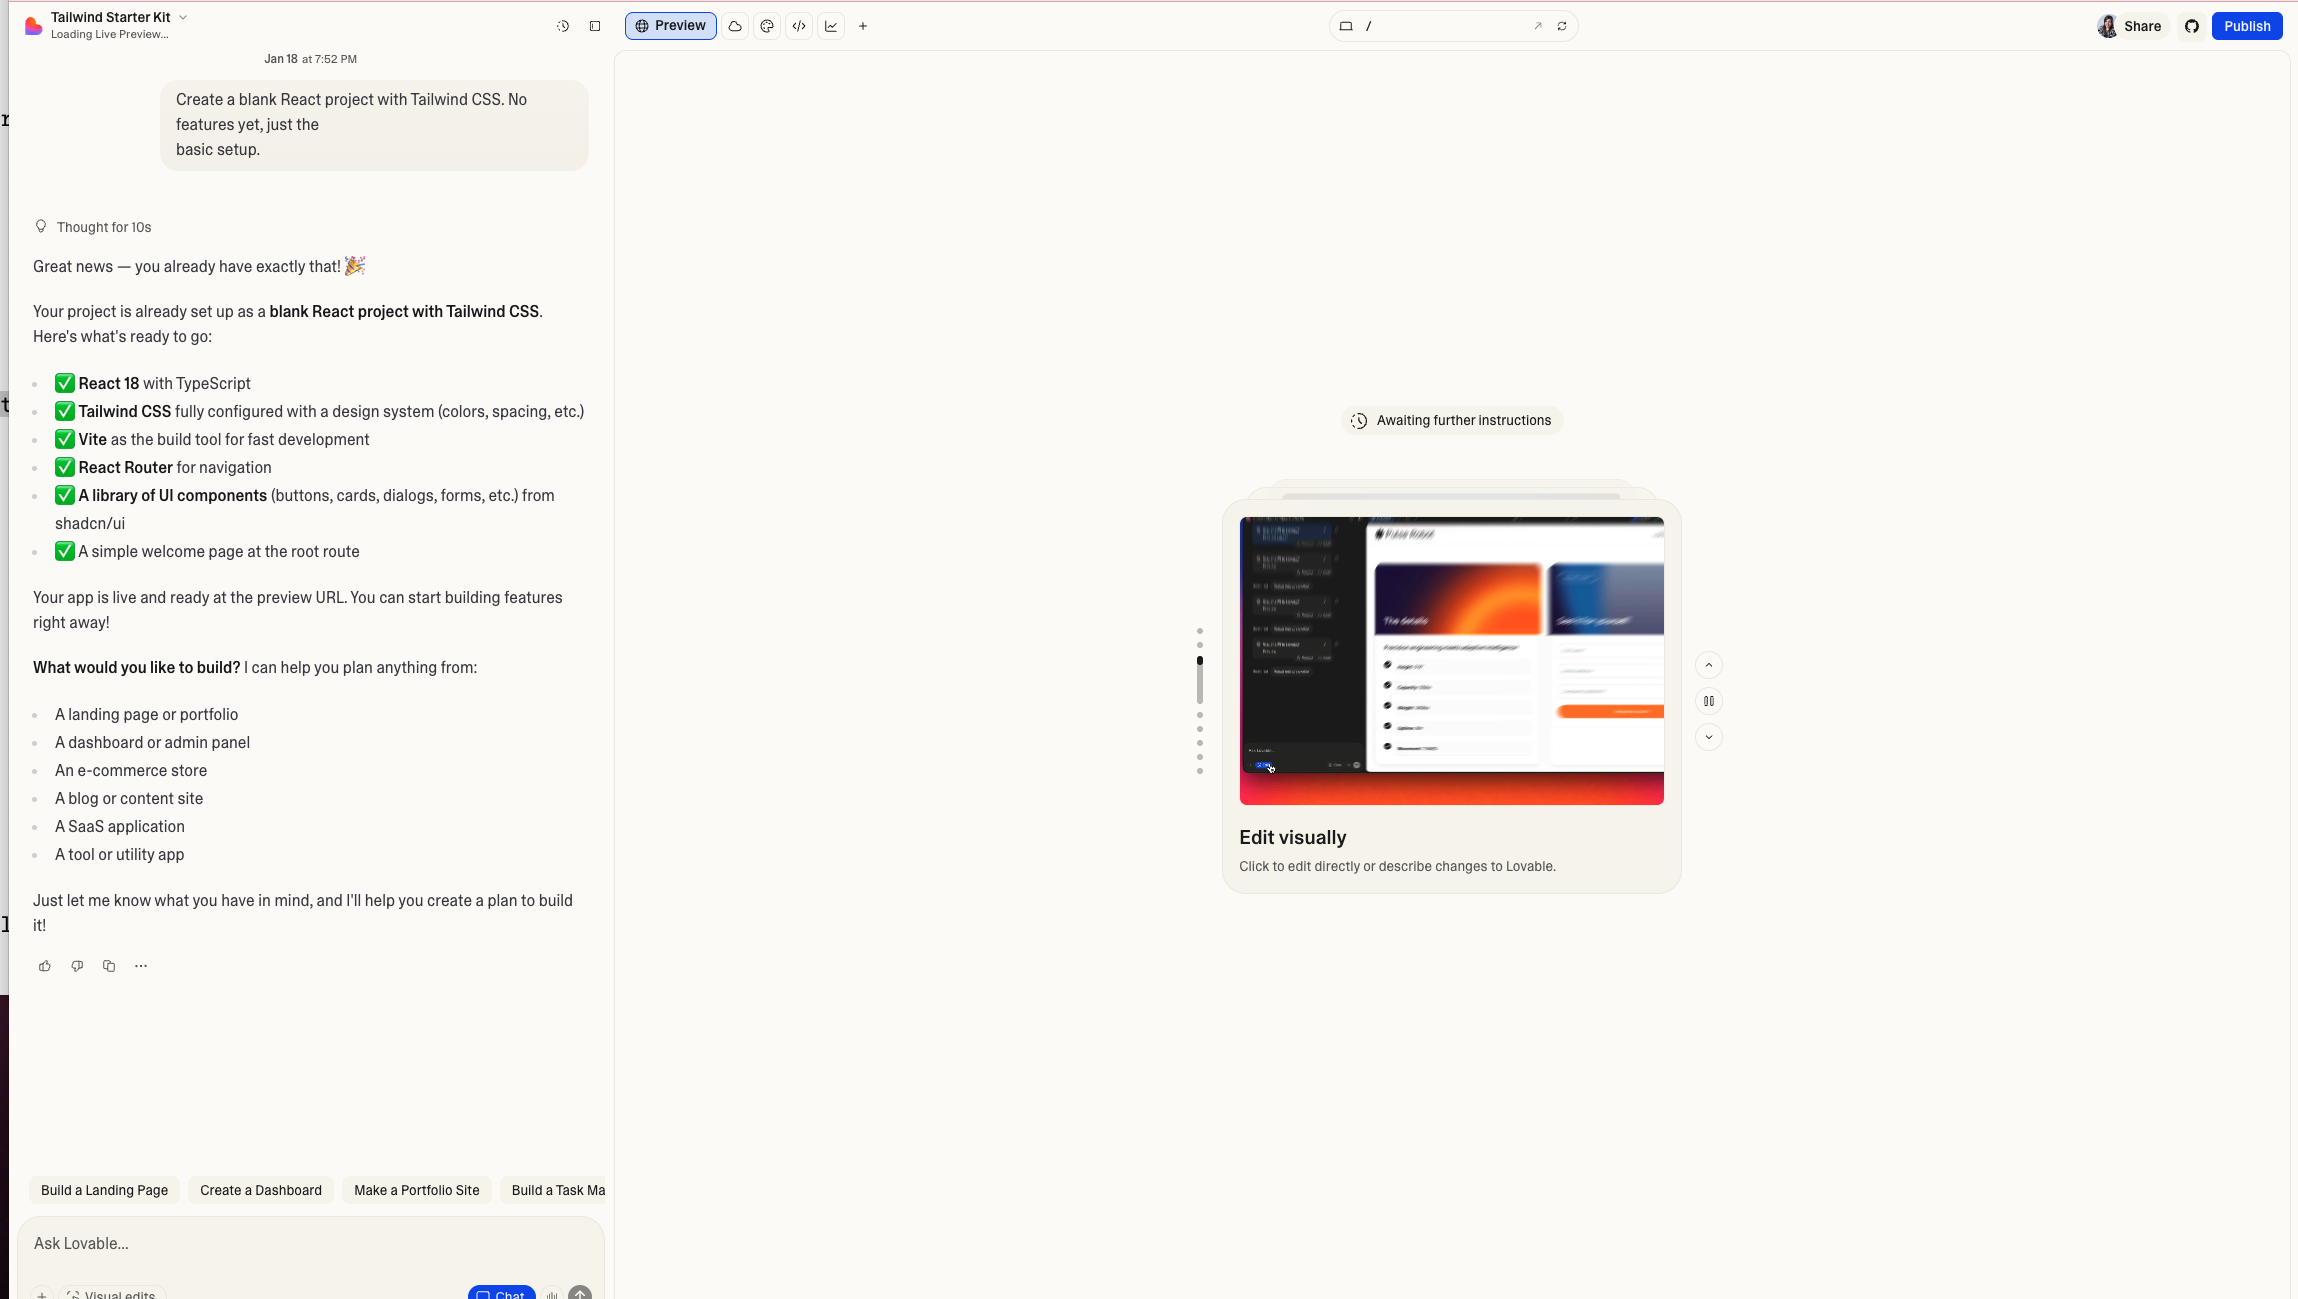Click the Edit visually card title

(x=1293, y=838)
